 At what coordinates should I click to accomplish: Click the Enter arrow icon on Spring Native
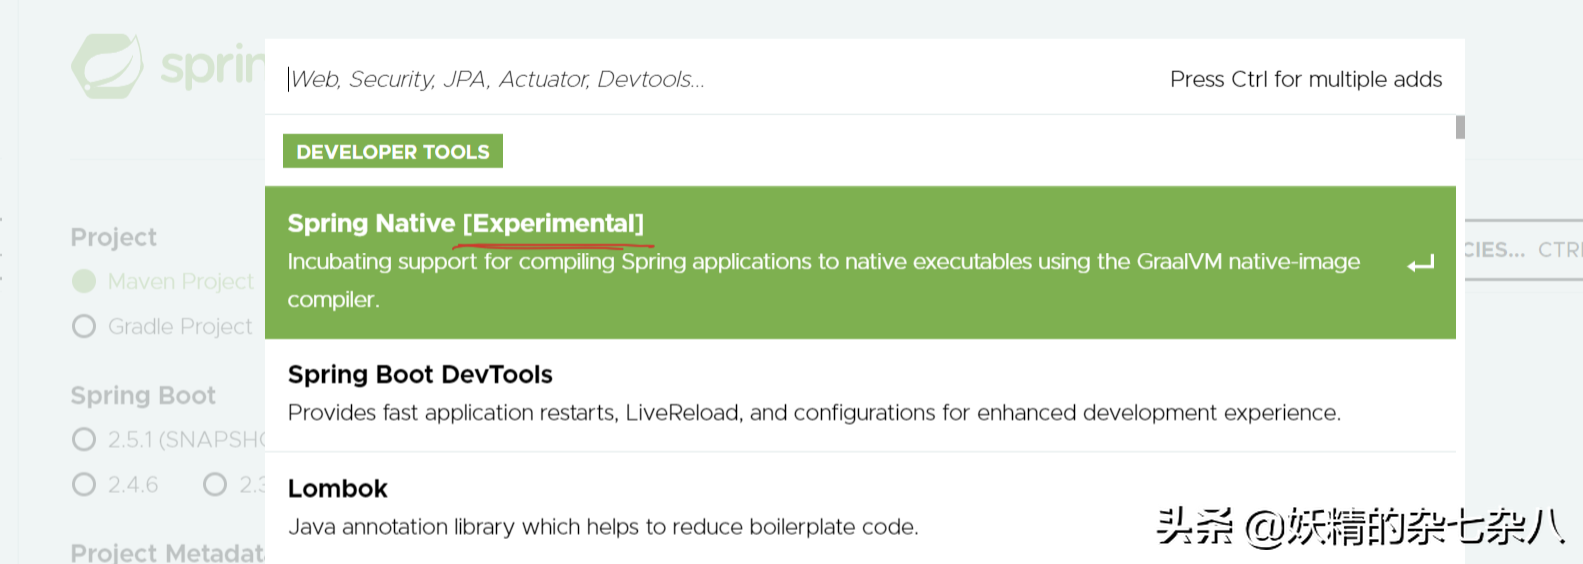1420,264
